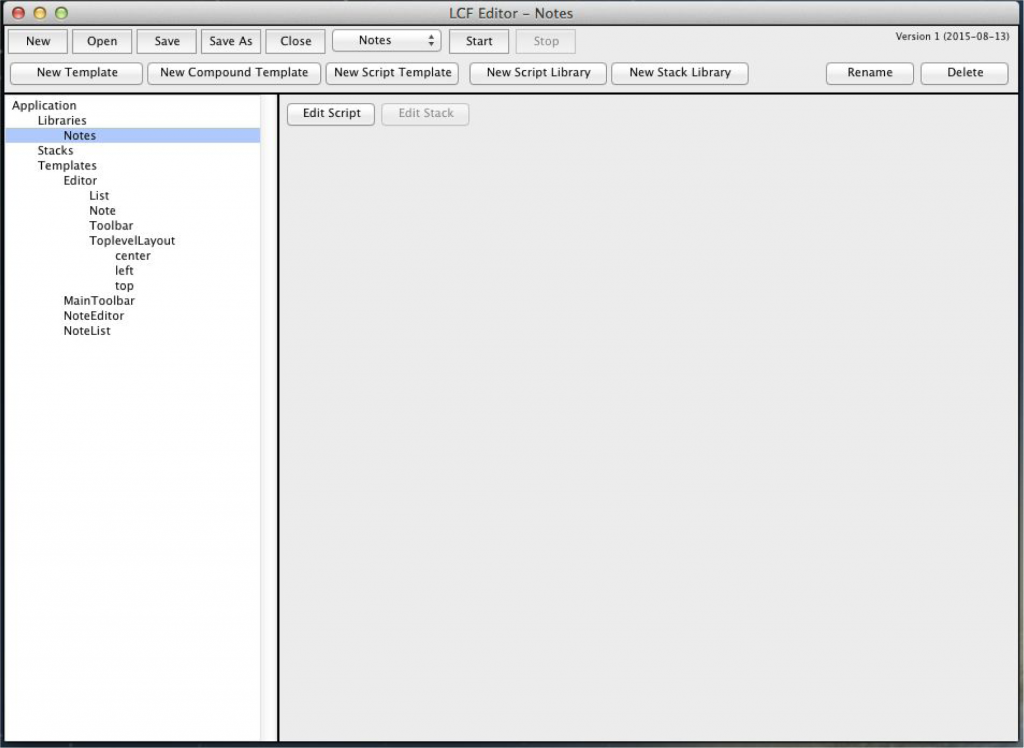Click the Edit Script button
Screen dimensions: 1024x748
[x=331, y=114]
